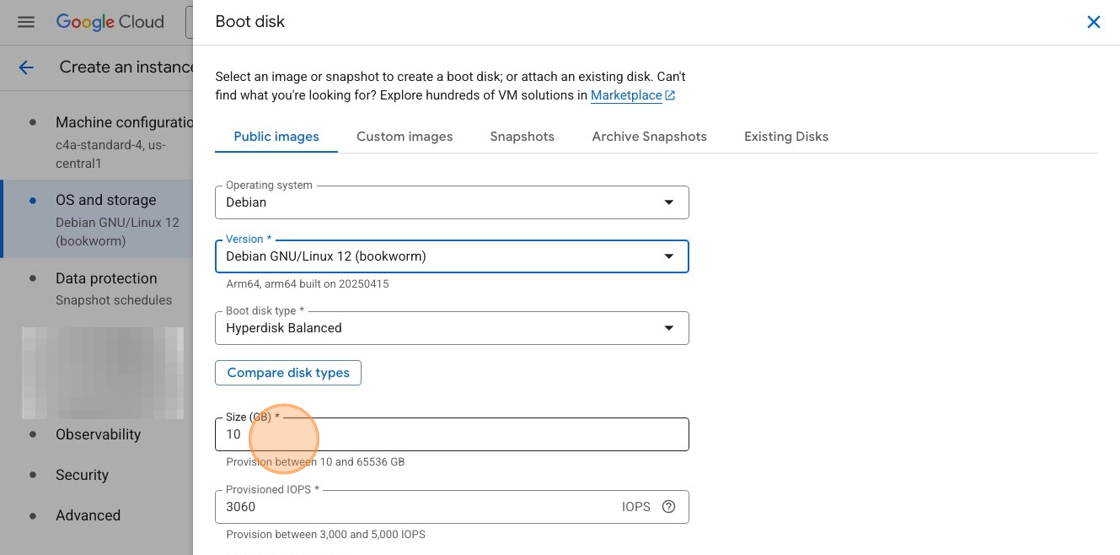Open the Marketplace link
Image resolution: width=1120 pixels, height=555 pixels.
pyautogui.click(x=633, y=95)
